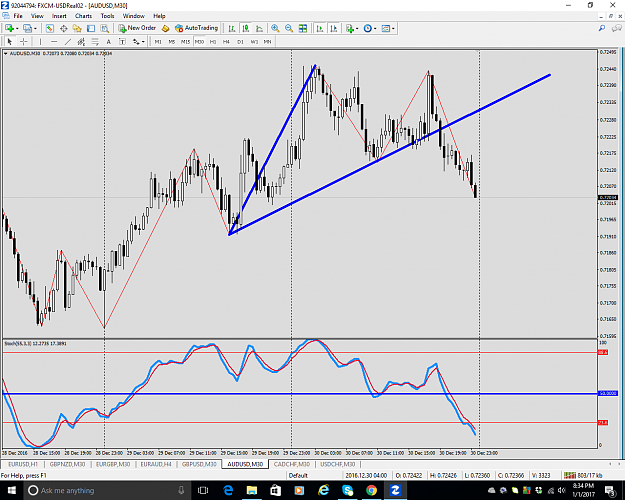Screen dimensions: 625x500
Task: Toggle chart auto scroll
Action: pos(320,28)
